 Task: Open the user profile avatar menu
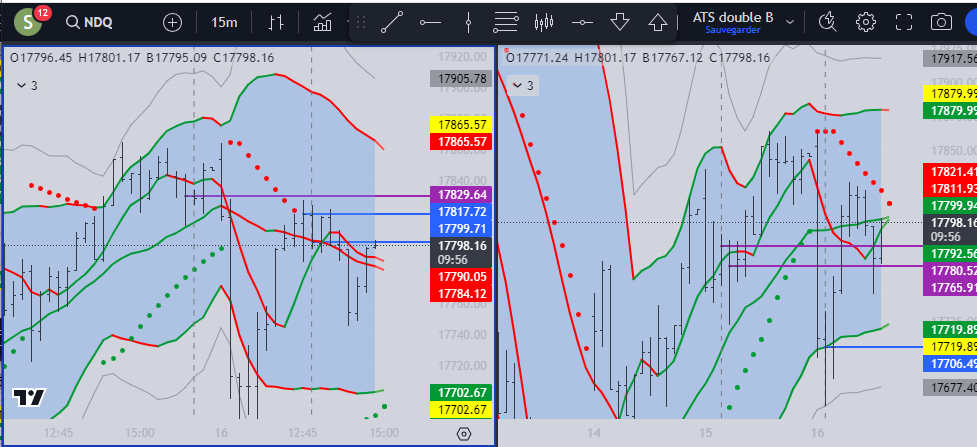point(28,23)
